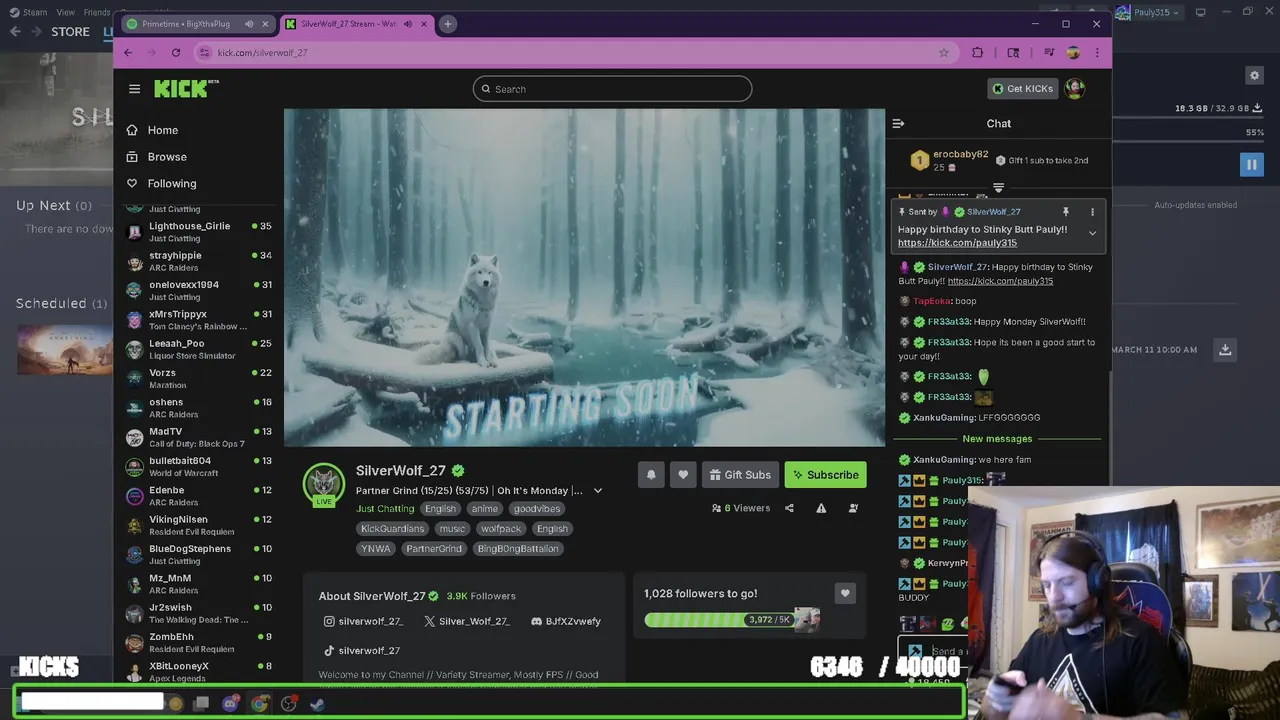Open Leeaah_Poo channel in sidebar
1280x720 pixels.
(198, 349)
